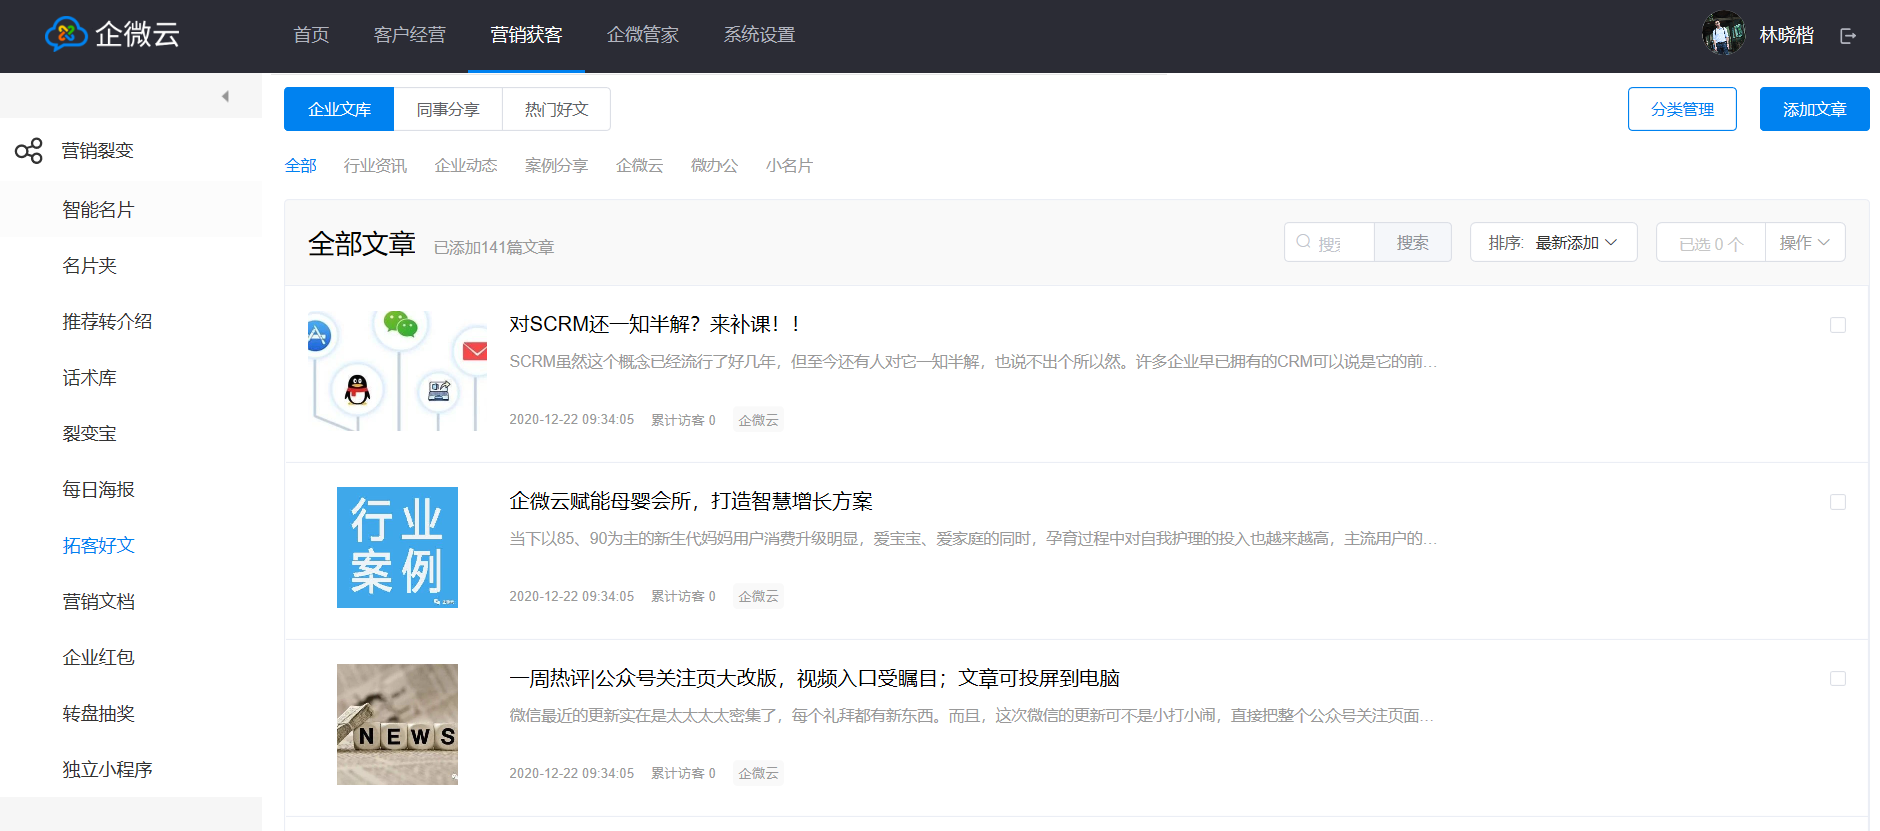Open the SCRM article thumbnail image
The height and width of the screenshot is (831, 1880).
(x=397, y=371)
